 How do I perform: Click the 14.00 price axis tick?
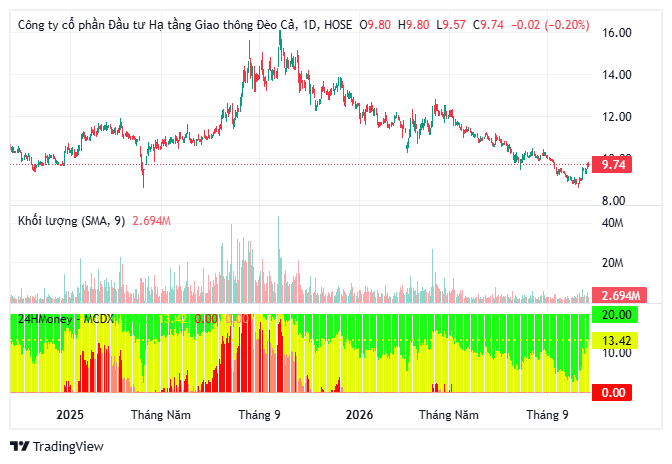[617, 75]
